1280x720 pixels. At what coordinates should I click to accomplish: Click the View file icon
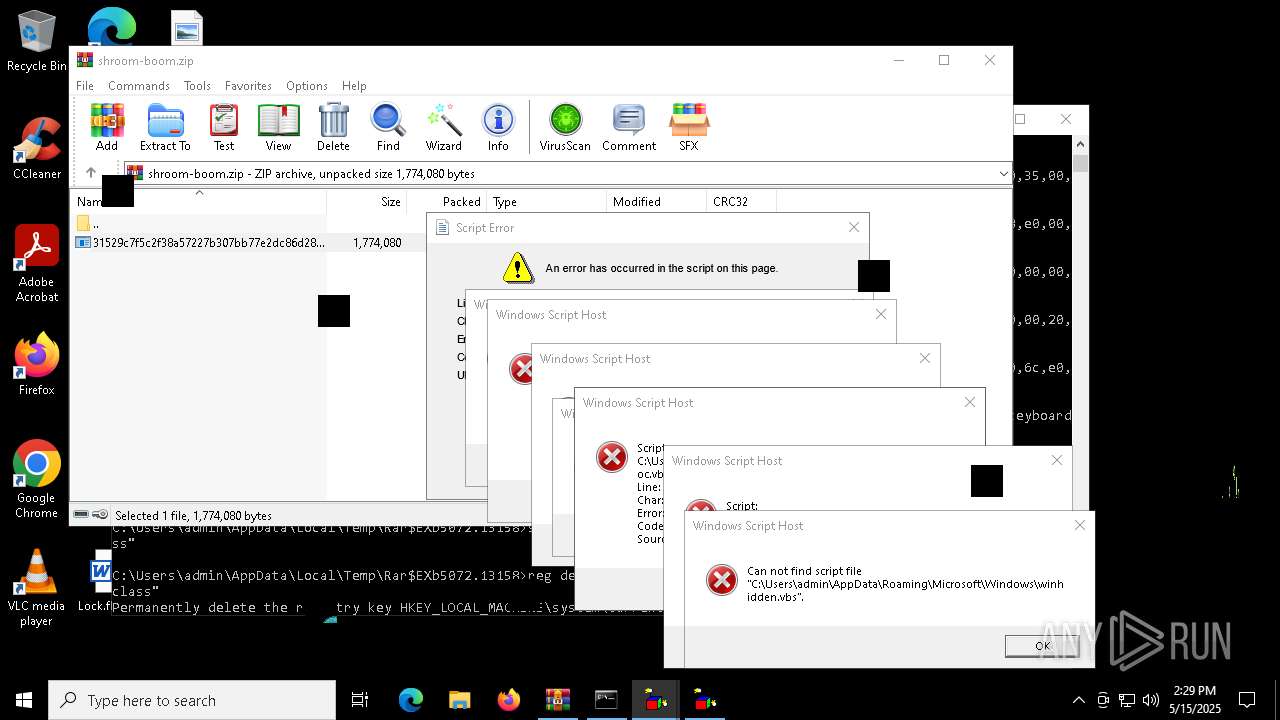(x=278, y=127)
